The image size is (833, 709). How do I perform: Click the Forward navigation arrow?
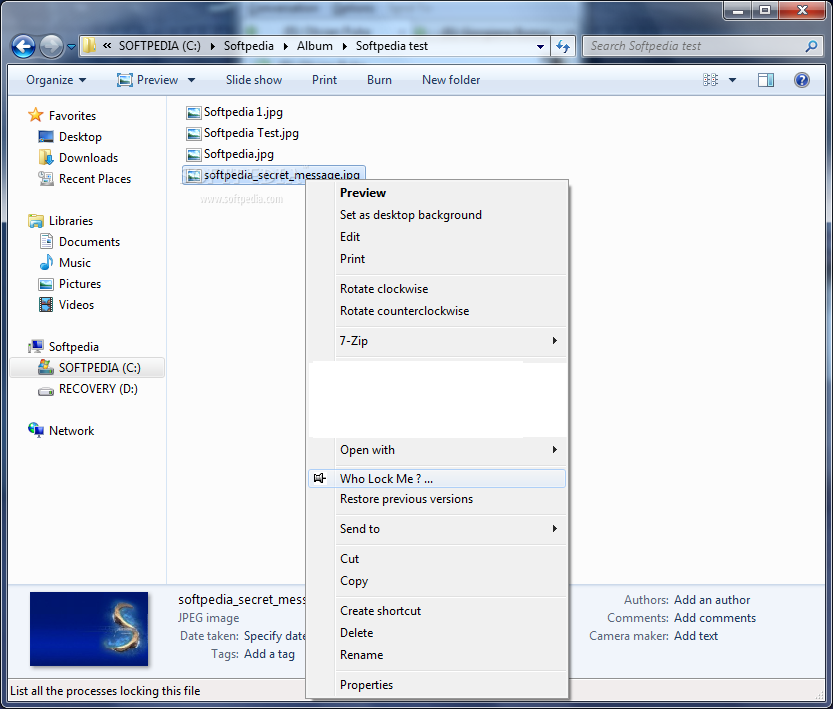[52, 47]
